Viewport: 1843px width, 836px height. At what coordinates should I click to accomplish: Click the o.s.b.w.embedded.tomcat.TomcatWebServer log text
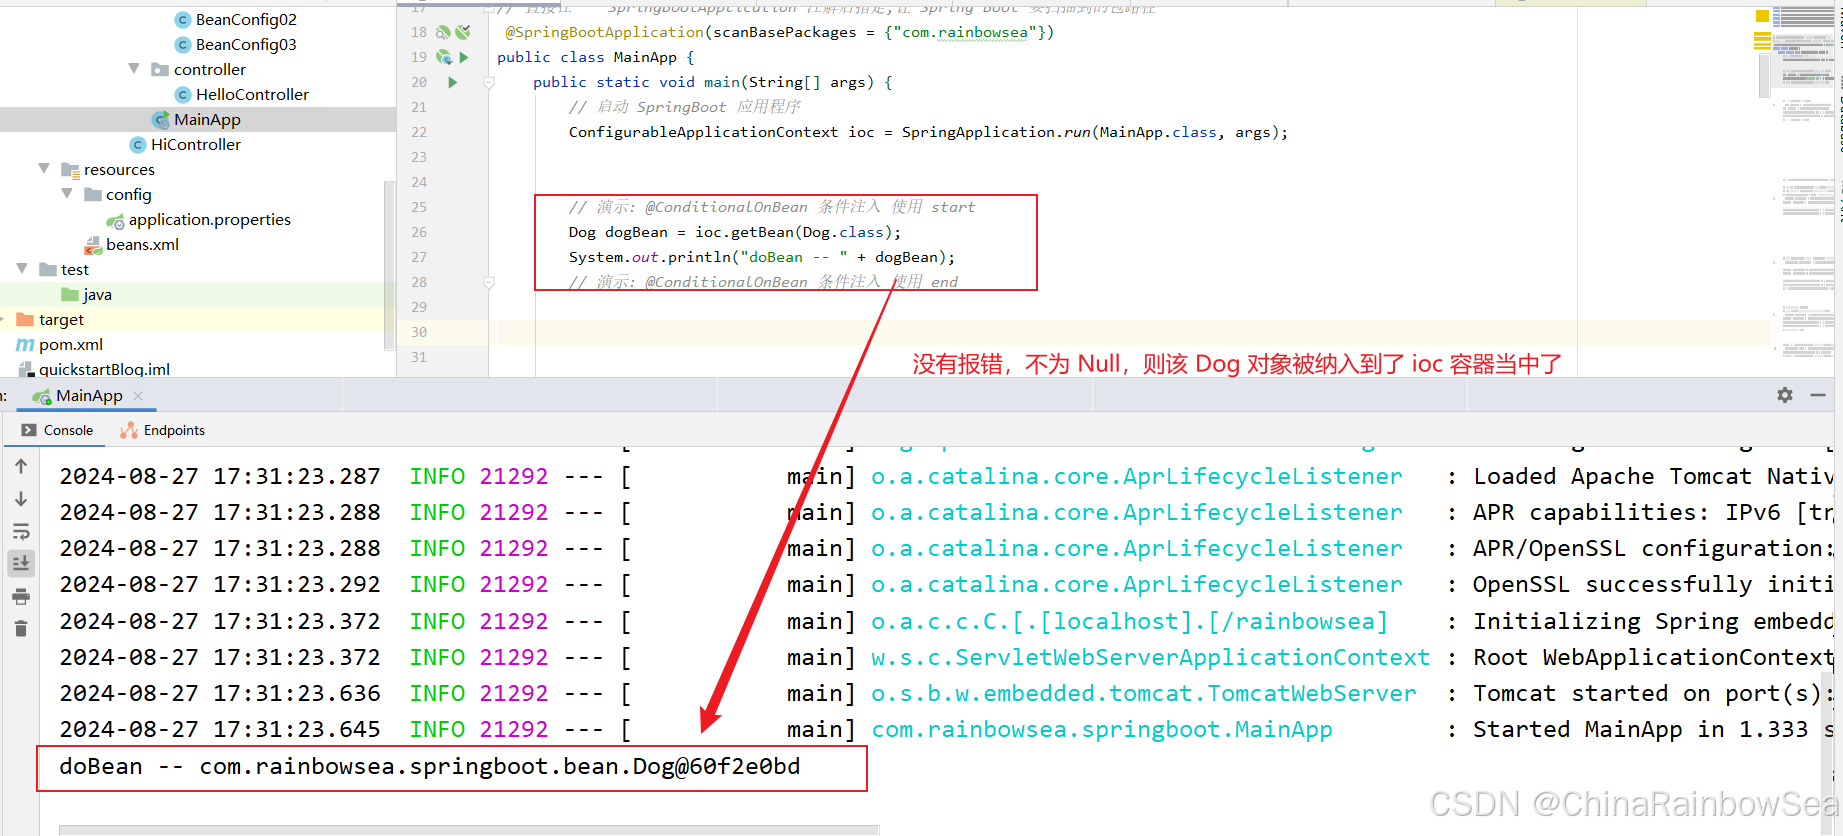coord(1143,694)
